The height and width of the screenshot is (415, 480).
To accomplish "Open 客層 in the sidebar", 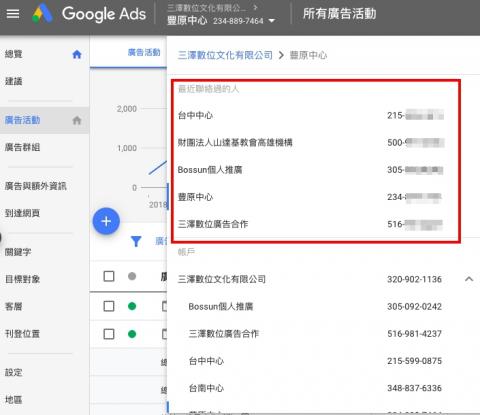I will click(x=14, y=306).
